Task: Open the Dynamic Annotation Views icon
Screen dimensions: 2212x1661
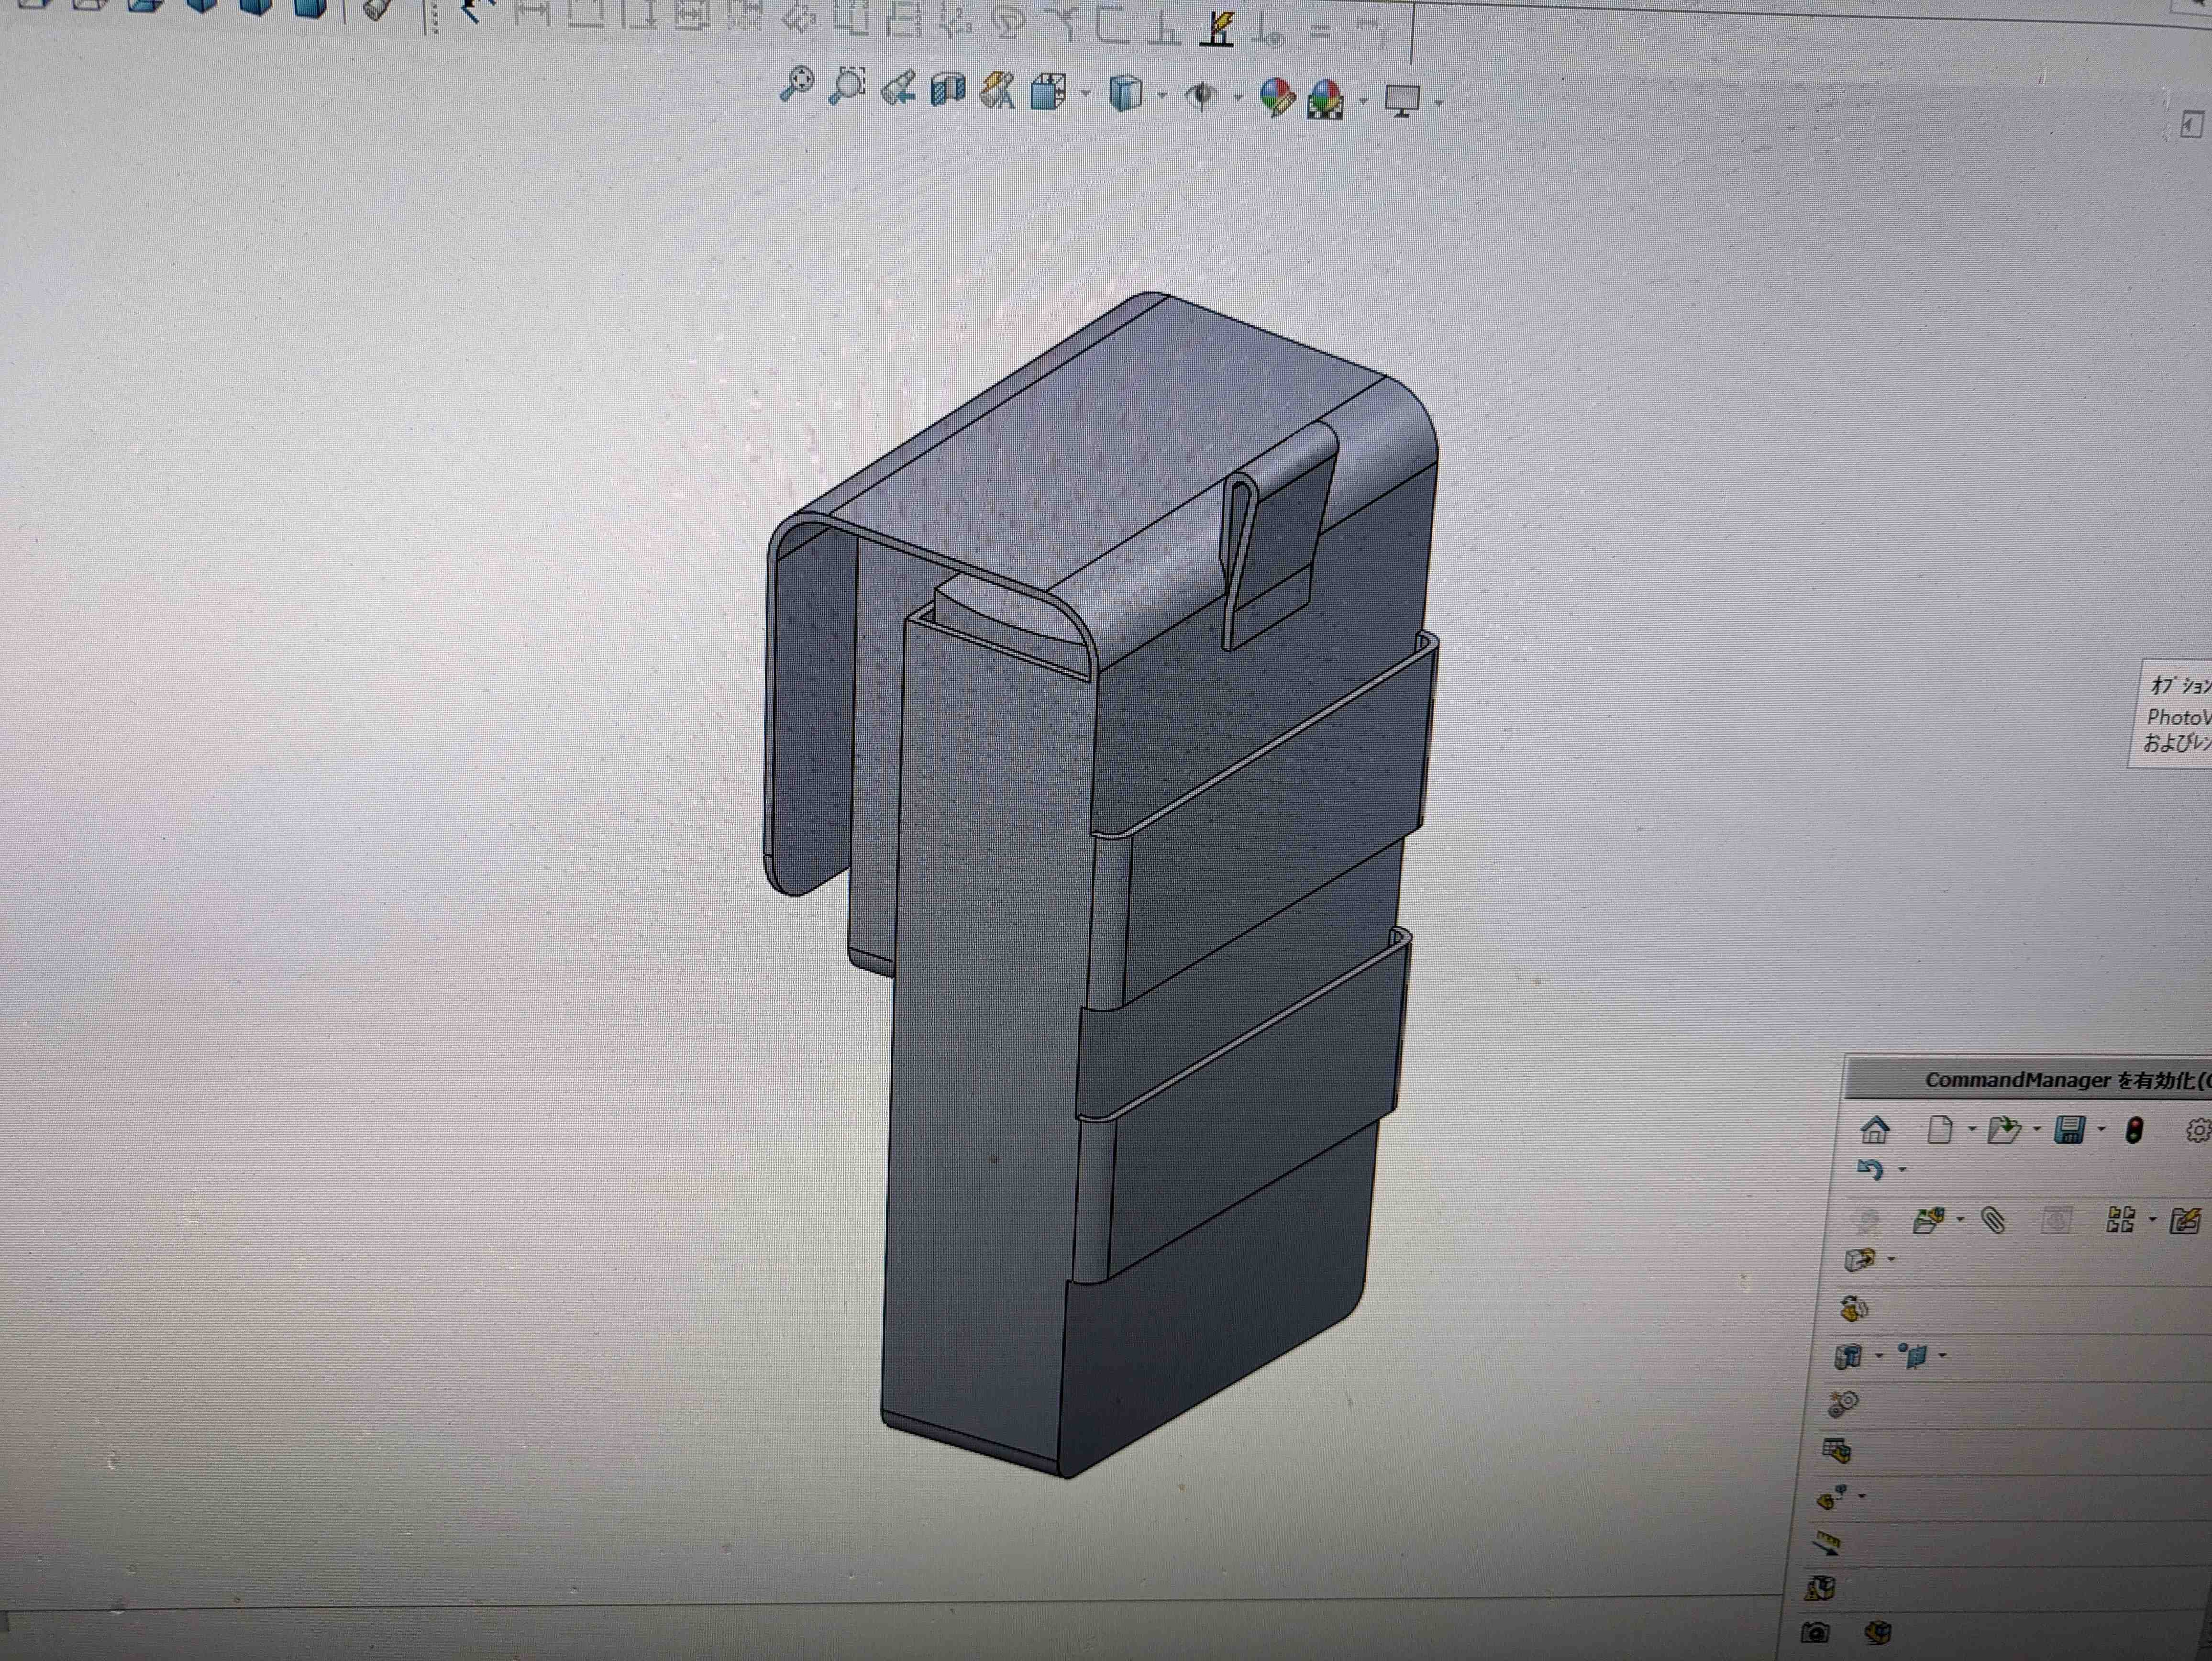Action: pos(997,91)
